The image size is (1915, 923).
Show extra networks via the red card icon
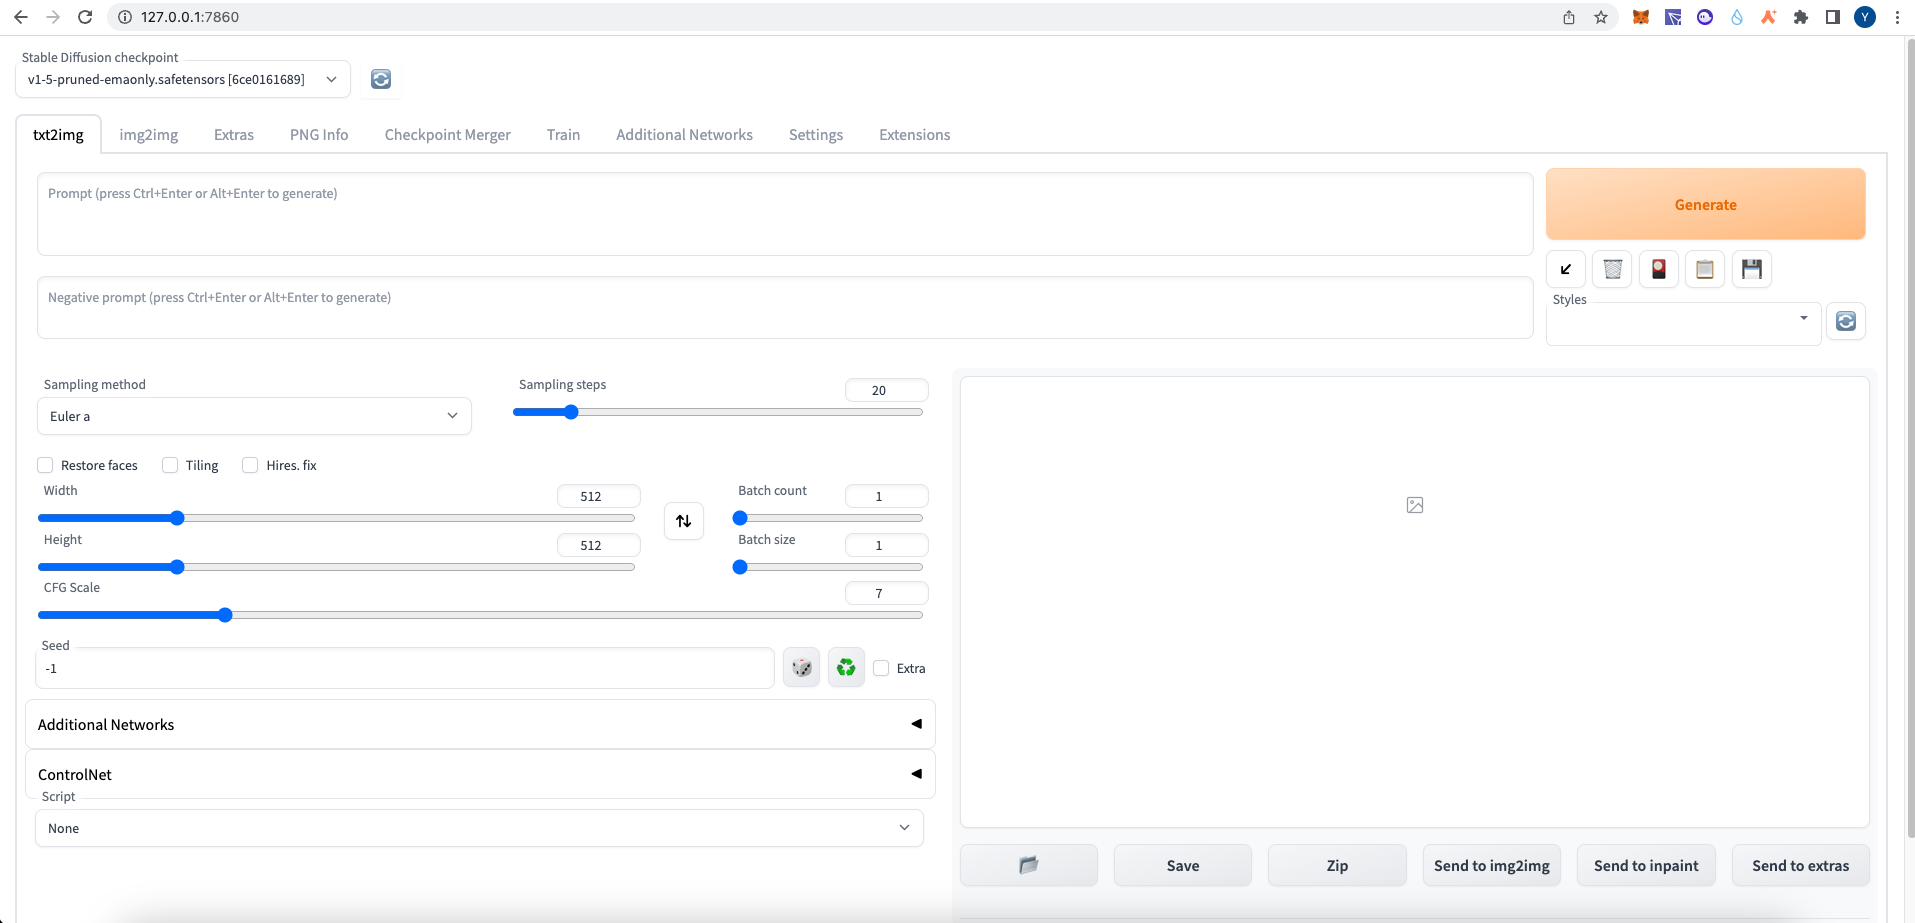click(x=1659, y=269)
